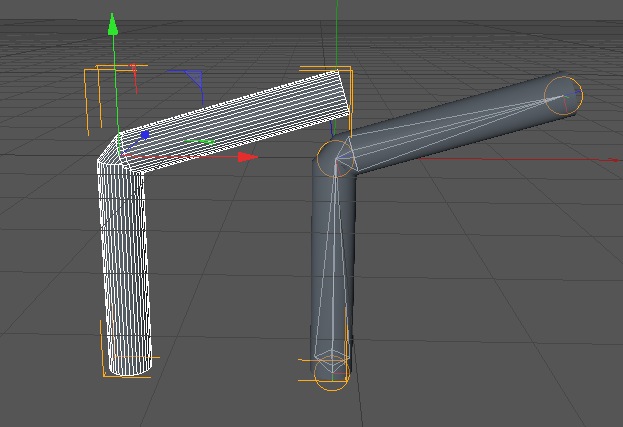Select the shaded gray tube's angled upper arm
The image size is (623, 427).
pyautogui.click(x=457, y=121)
